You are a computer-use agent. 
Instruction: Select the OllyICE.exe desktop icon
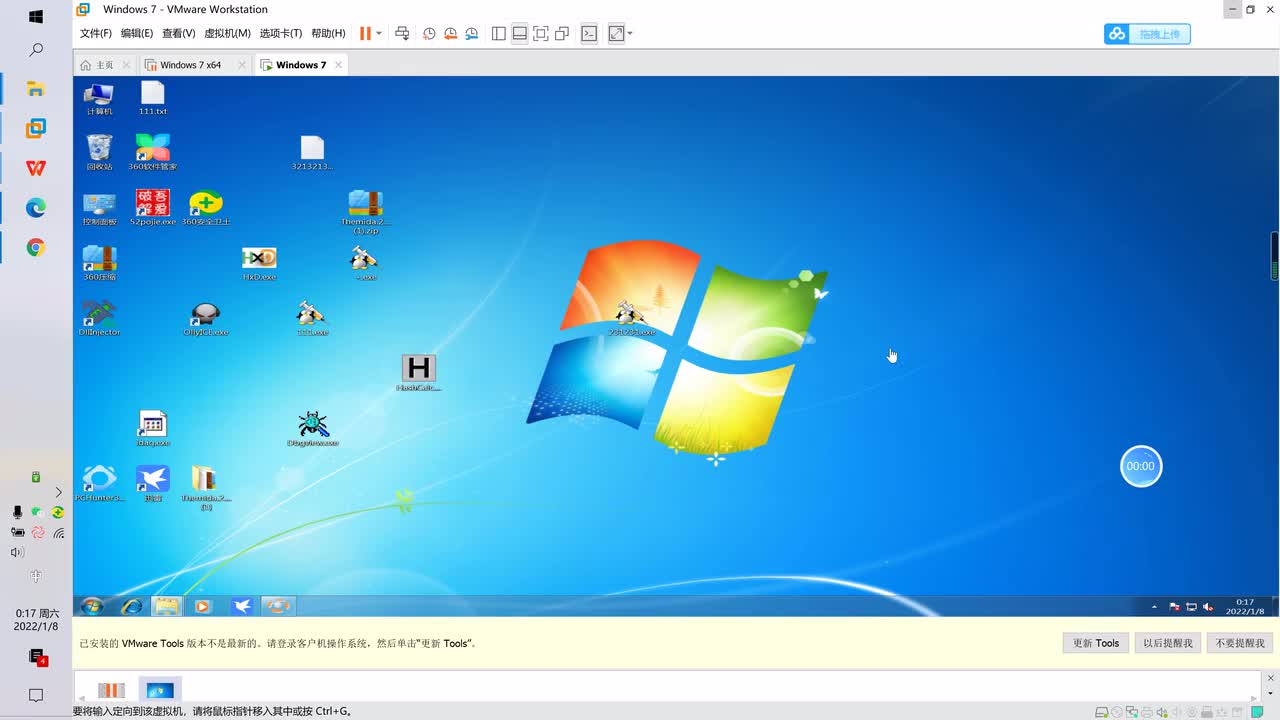(x=206, y=318)
